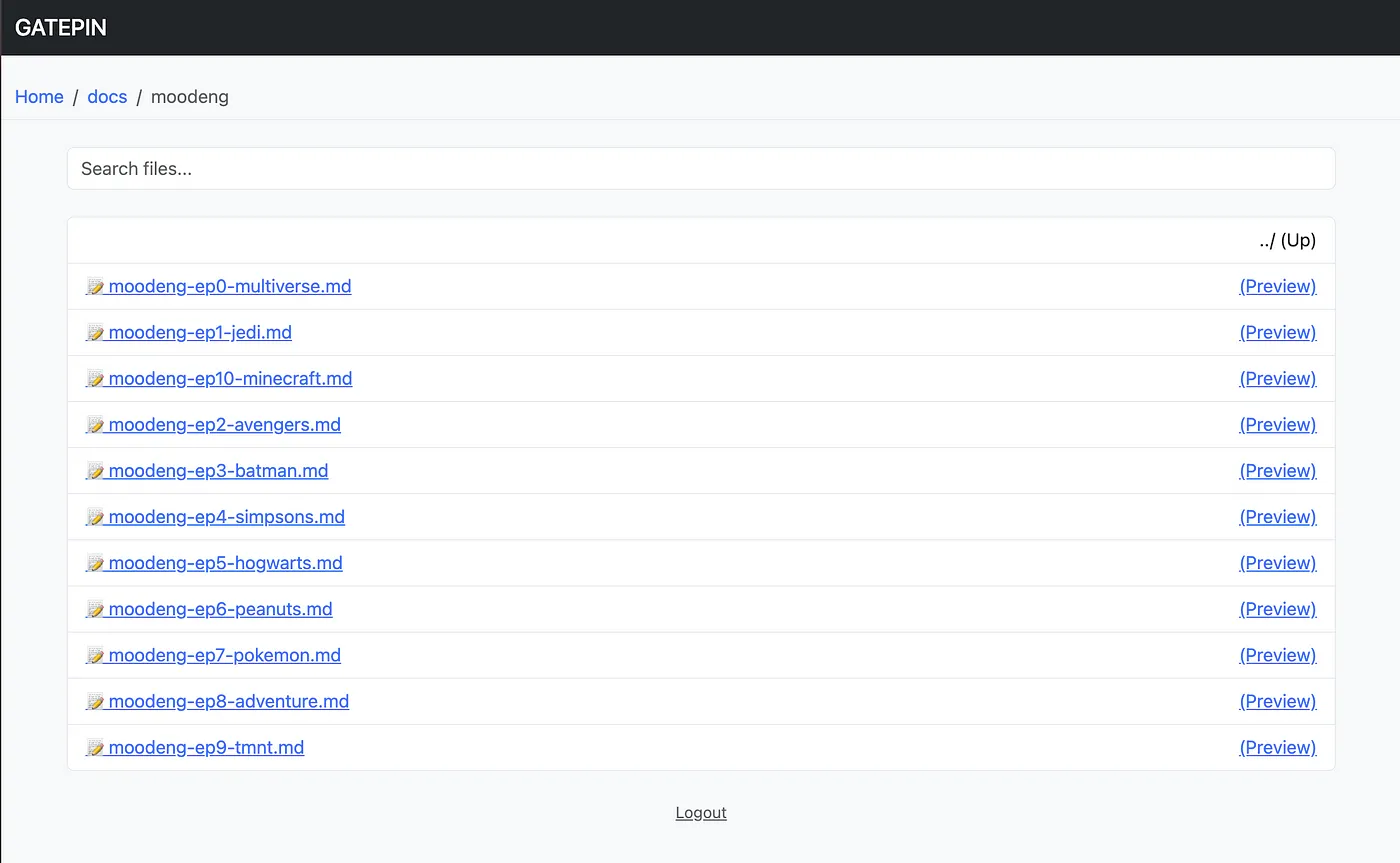
Task: Open docs breadcrumb link
Action: [x=107, y=97]
